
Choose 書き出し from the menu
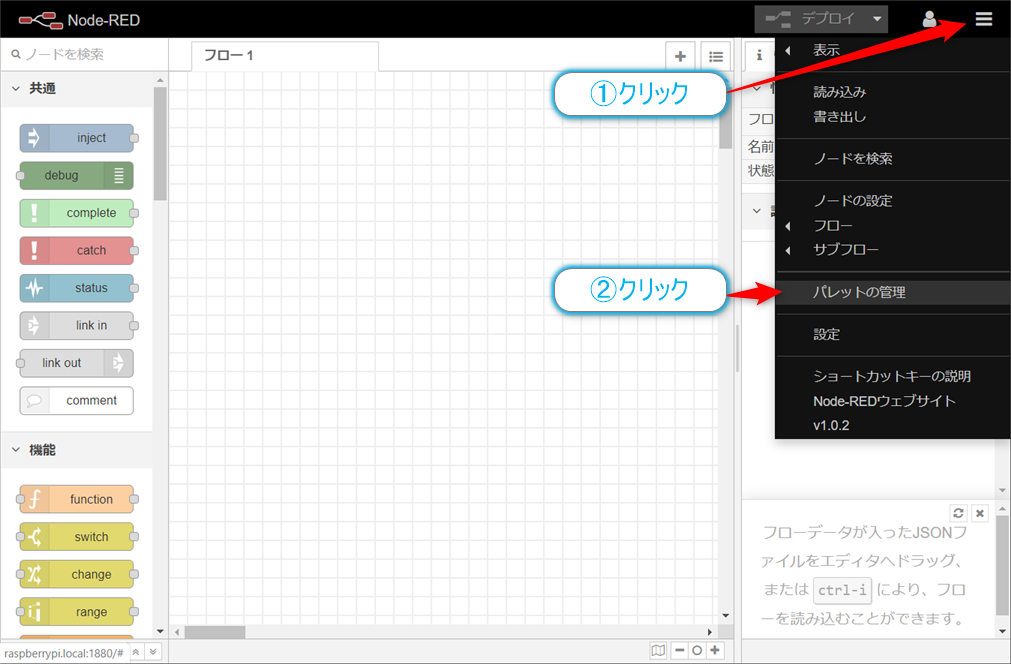click(892, 117)
